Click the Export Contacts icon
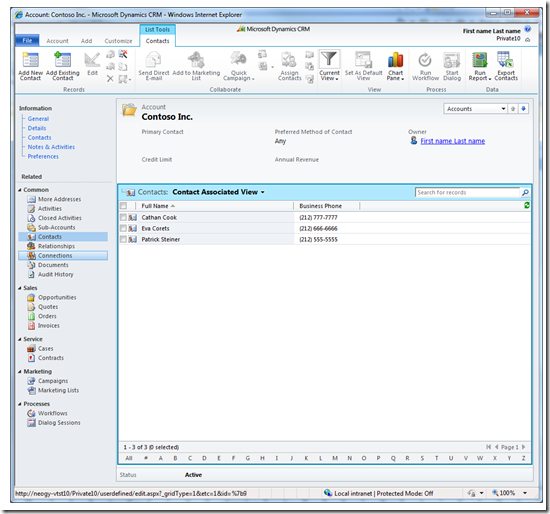550x514 pixels. pyautogui.click(x=505, y=60)
